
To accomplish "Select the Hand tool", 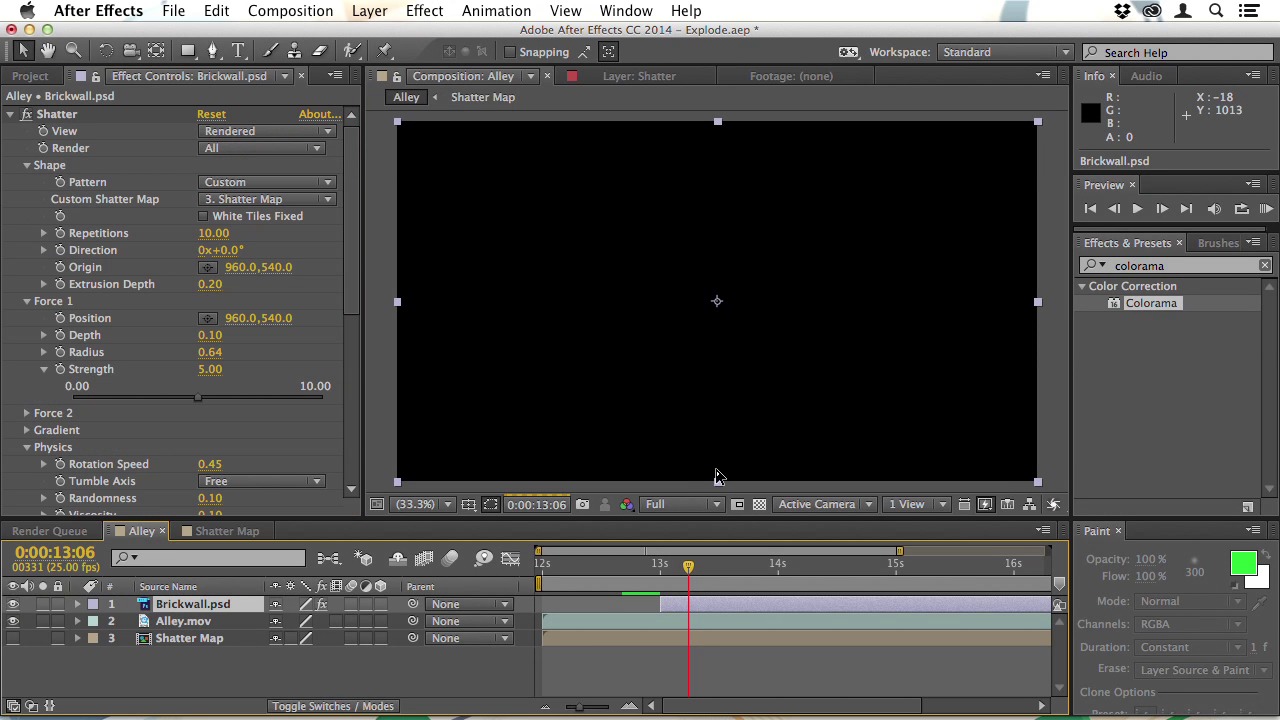I will [x=49, y=51].
